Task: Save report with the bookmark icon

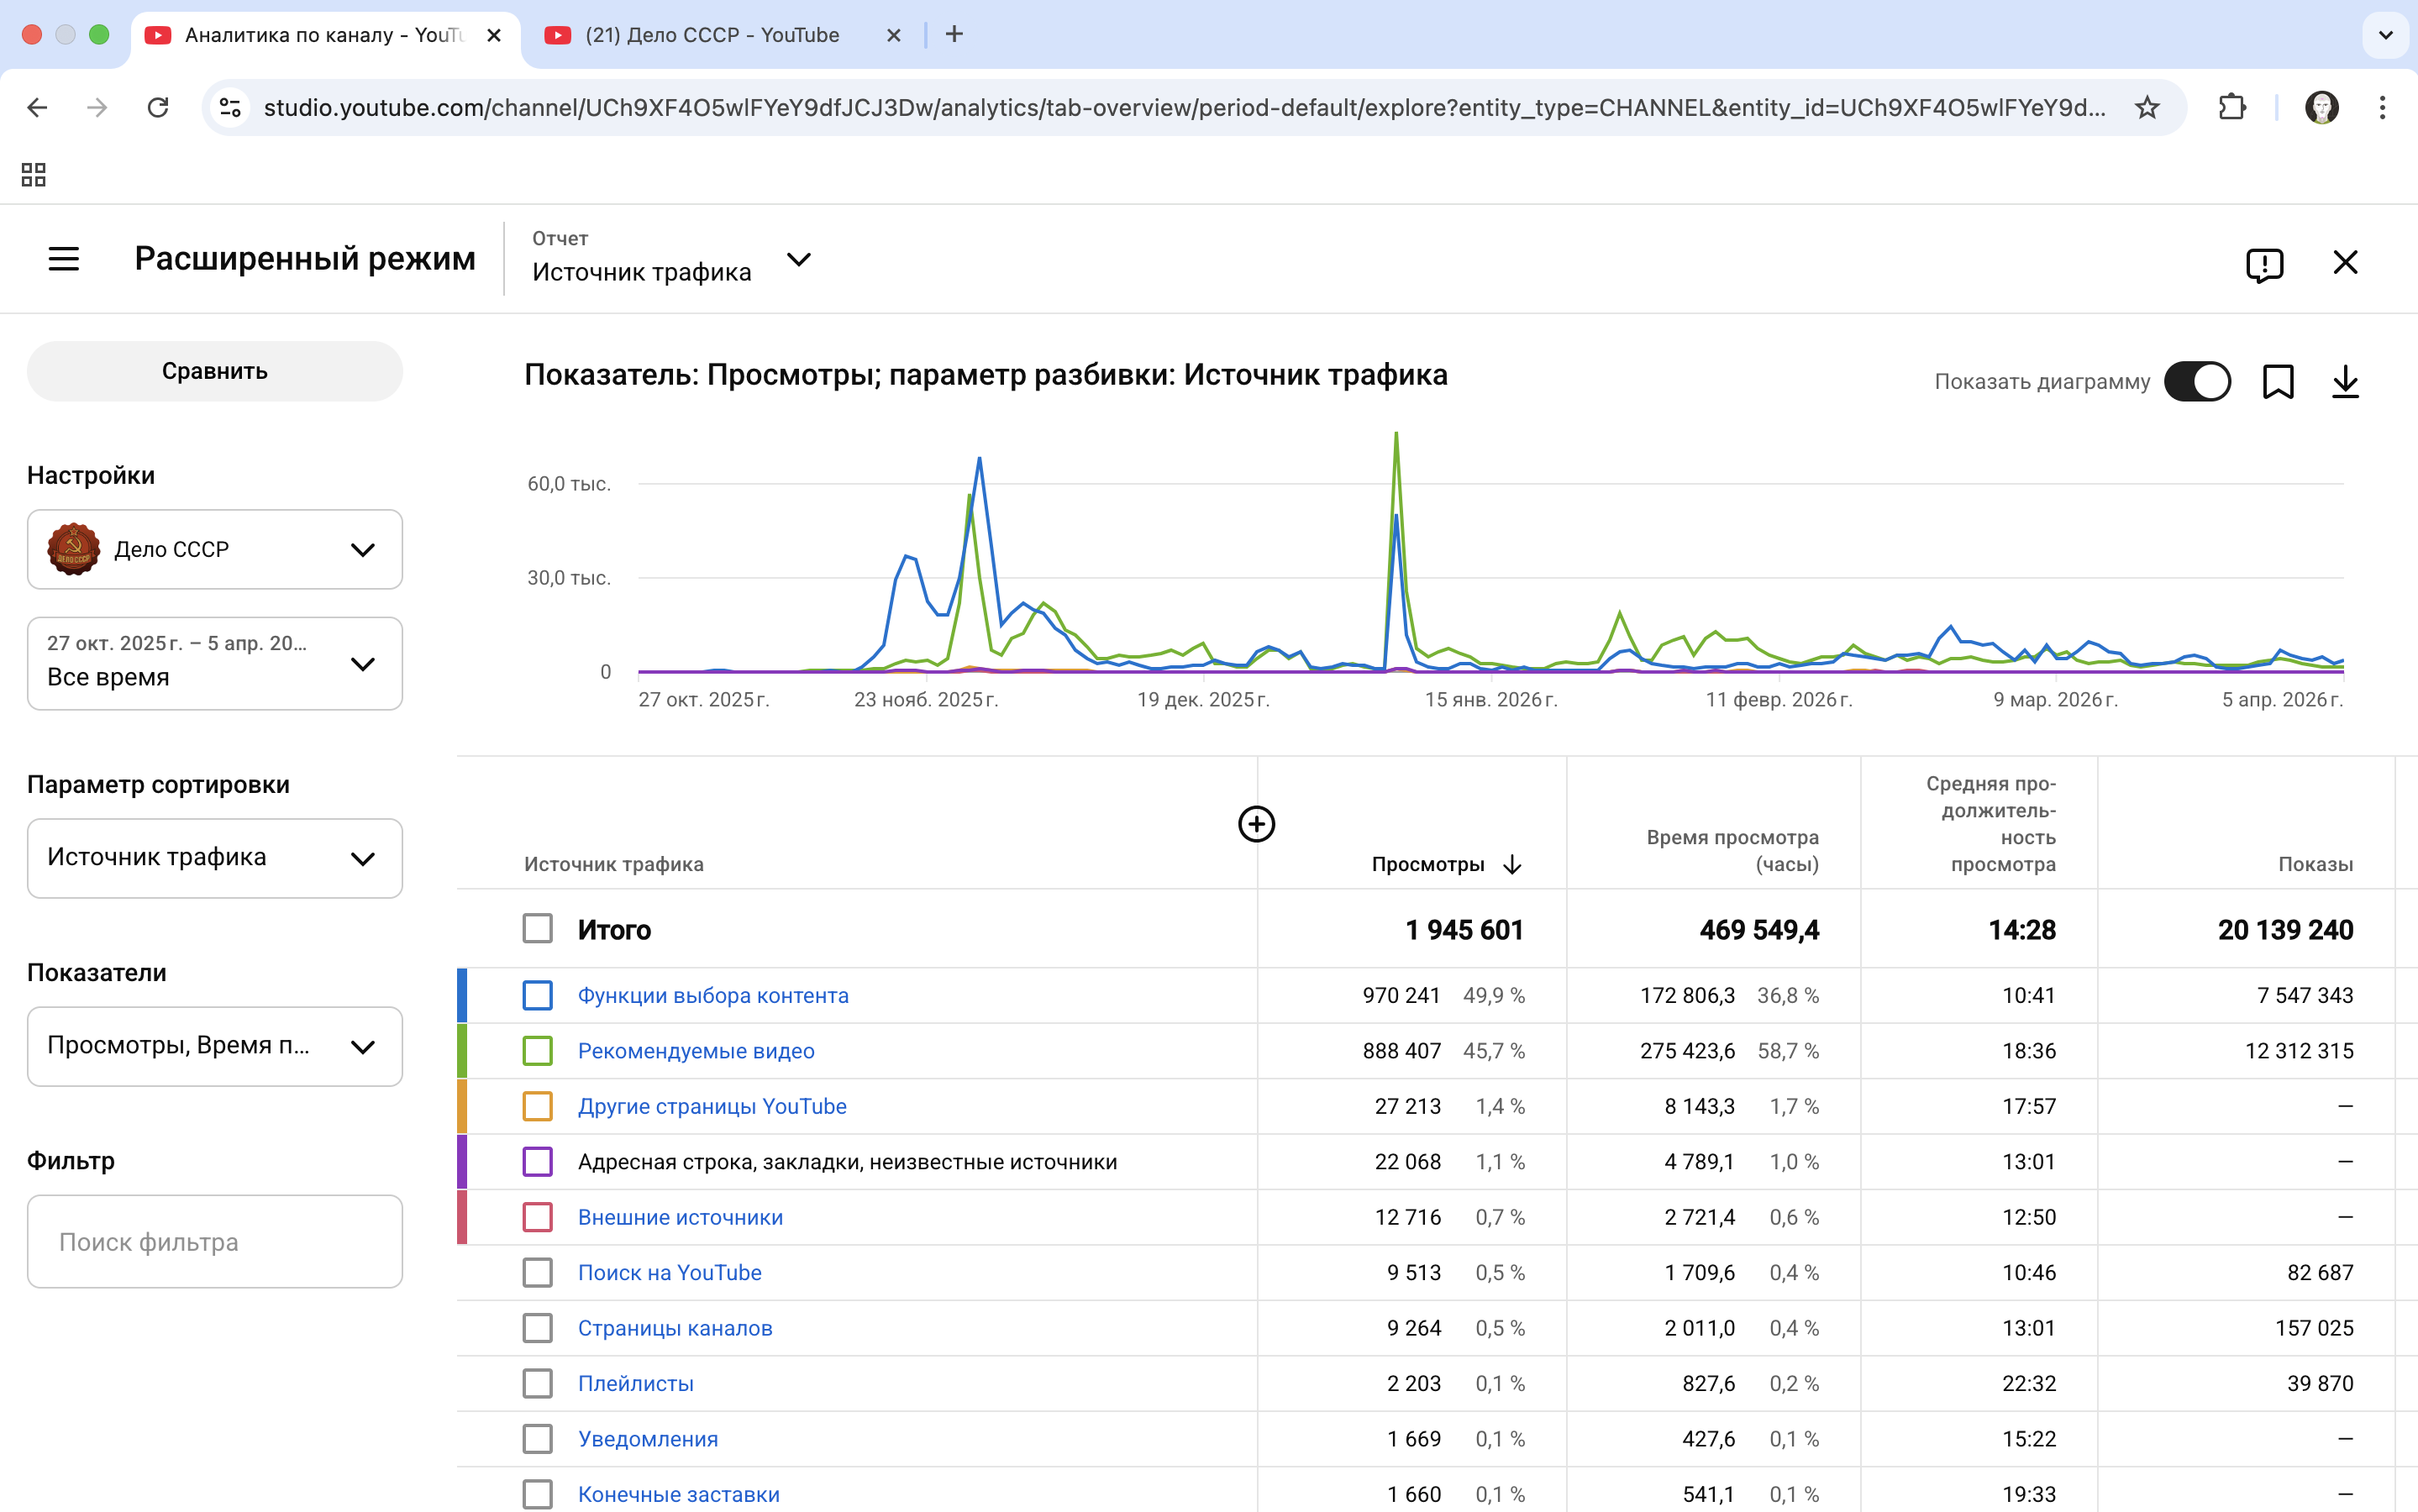Action: (x=2278, y=382)
